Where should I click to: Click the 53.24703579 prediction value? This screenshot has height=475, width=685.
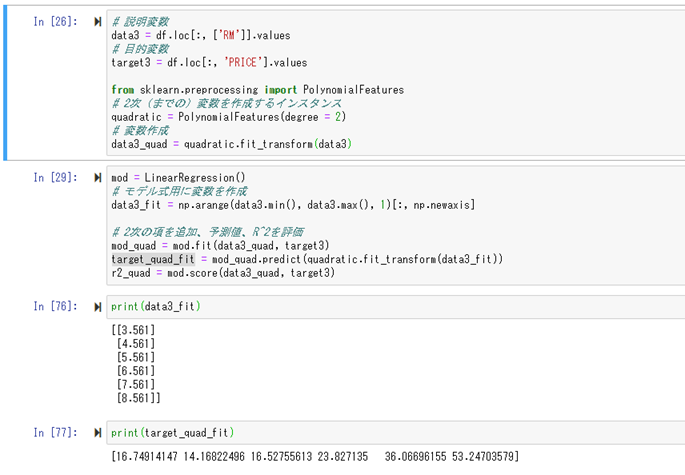tap(483, 457)
